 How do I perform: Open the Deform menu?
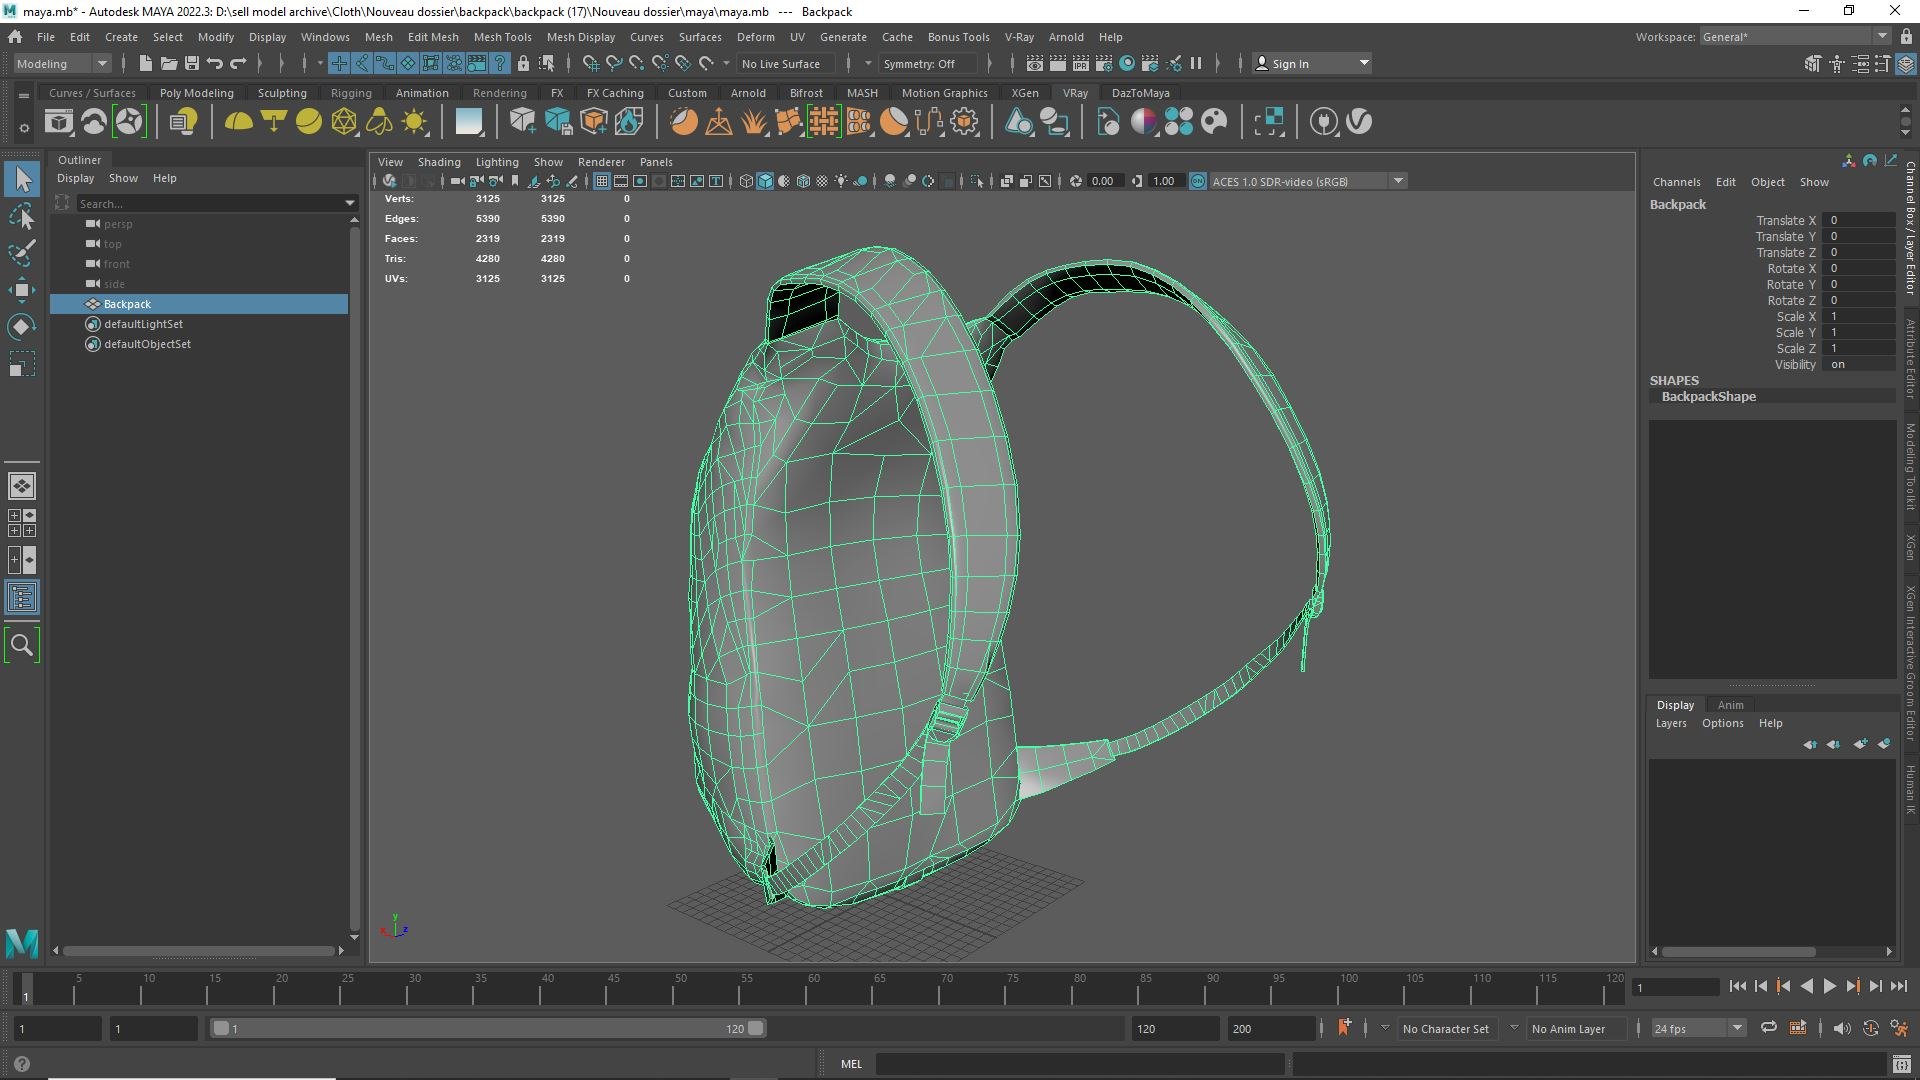point(755,37)
